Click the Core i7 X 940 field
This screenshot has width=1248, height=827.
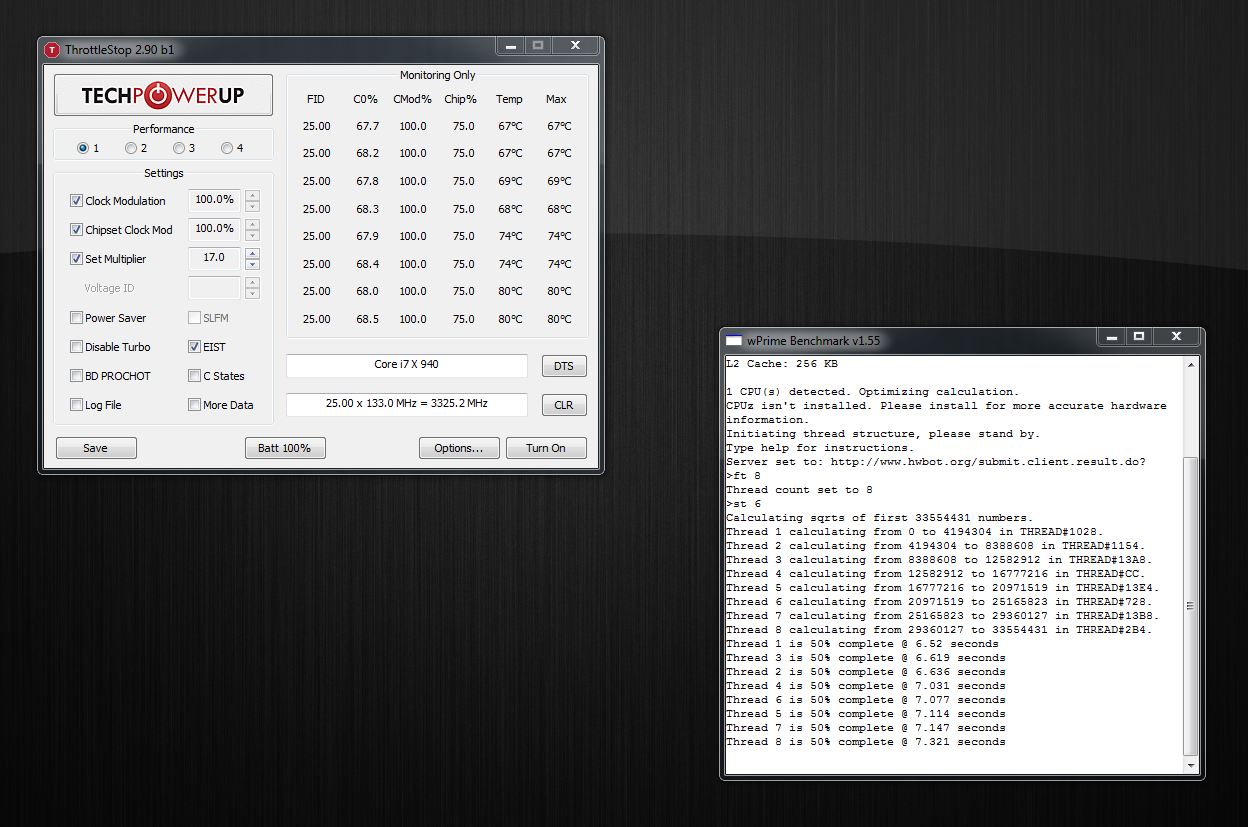pyautogui.click(x=406, y=365)
